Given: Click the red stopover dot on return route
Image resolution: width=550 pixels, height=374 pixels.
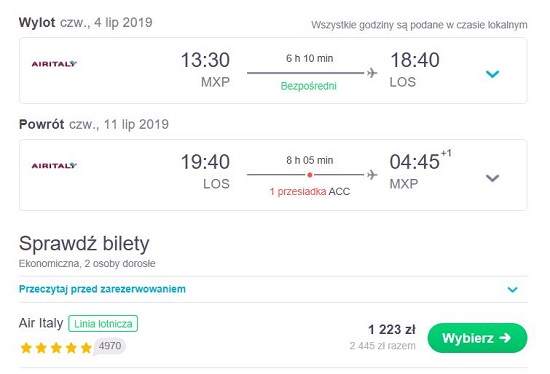Looking at the screenshot, I should point(310,175).
